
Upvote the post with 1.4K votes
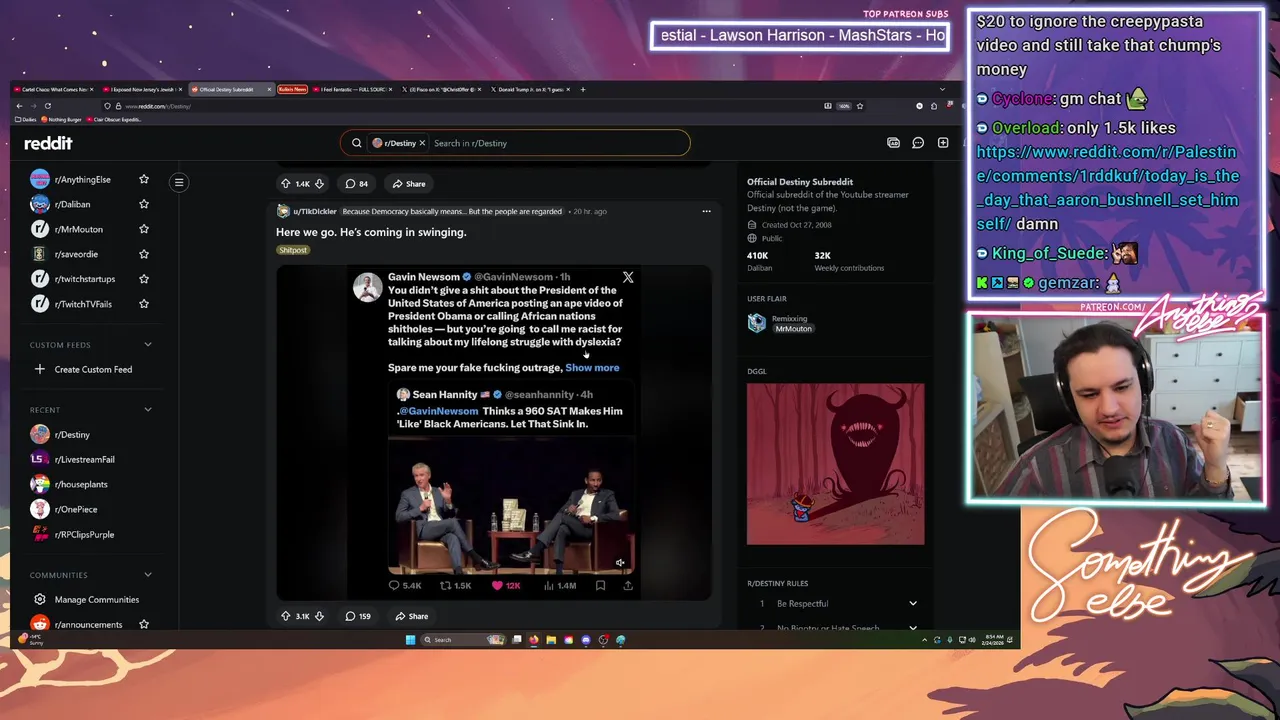[285, 184]
